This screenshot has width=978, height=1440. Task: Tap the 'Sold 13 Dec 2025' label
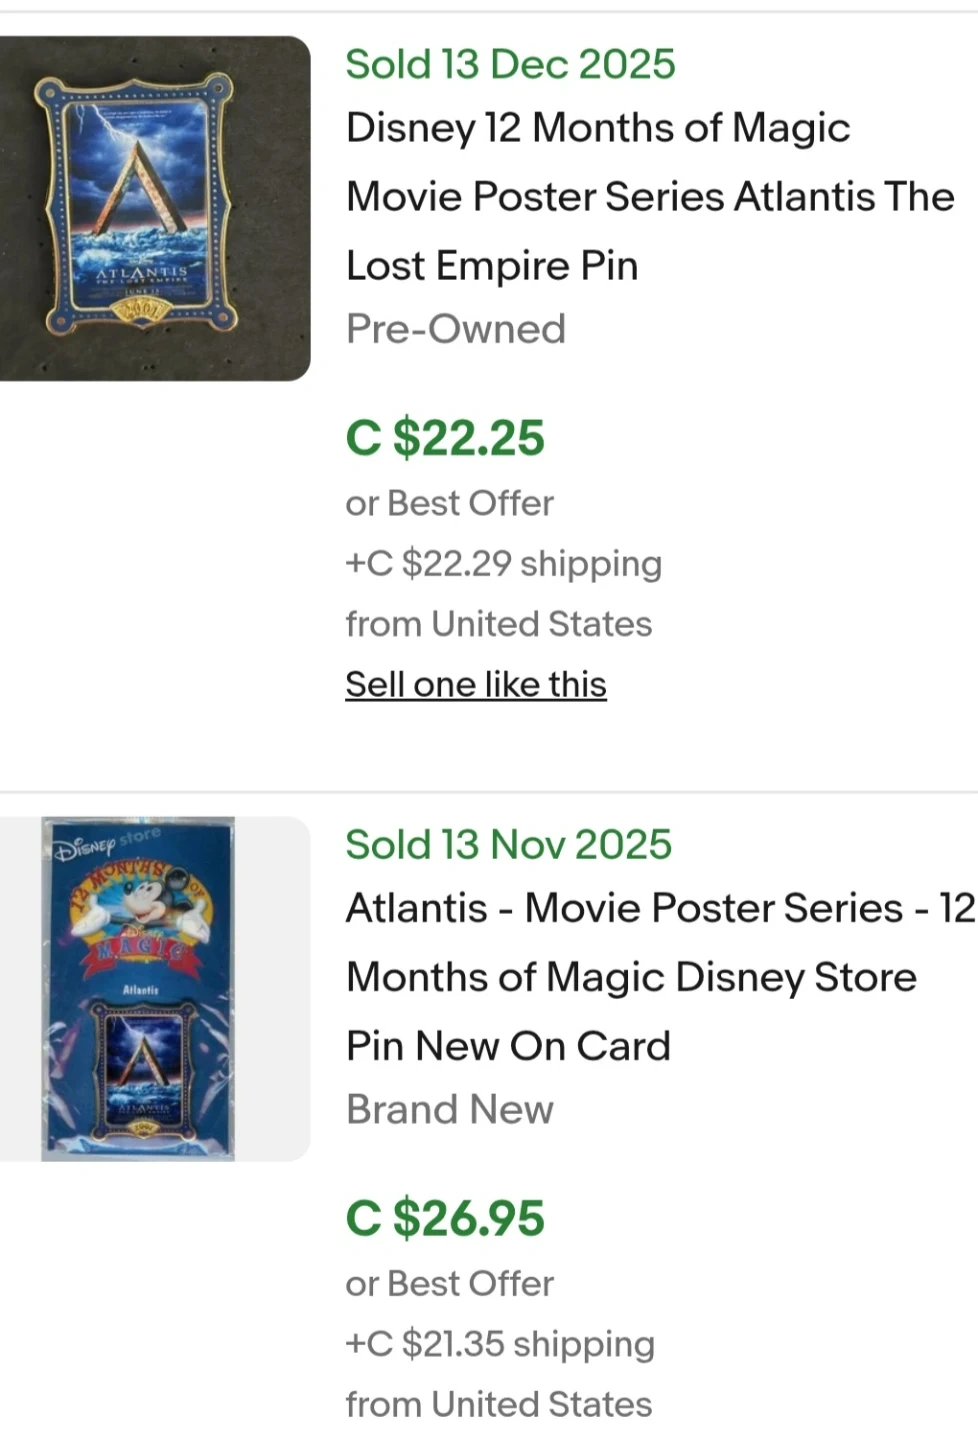click(510, 64)
